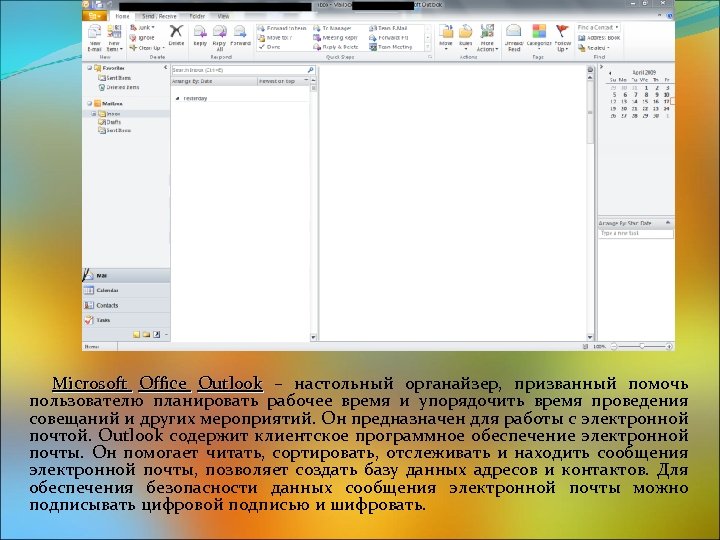Viewport: 720px width, 540px height.
Task: Go to previous month in calendar
Action: (x=610, y=73)
